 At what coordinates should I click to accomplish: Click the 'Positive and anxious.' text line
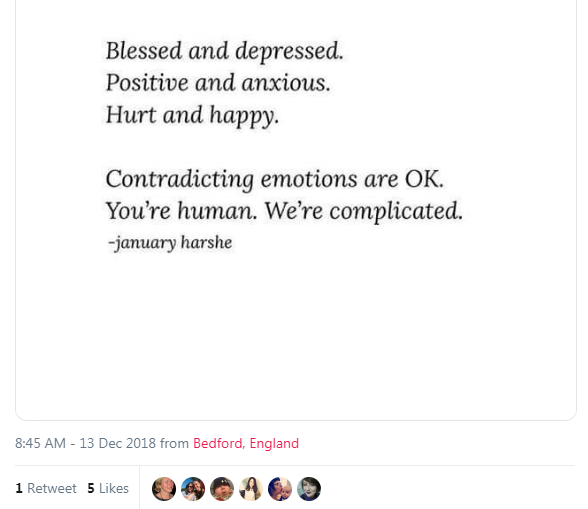click(x=218, y=83)
